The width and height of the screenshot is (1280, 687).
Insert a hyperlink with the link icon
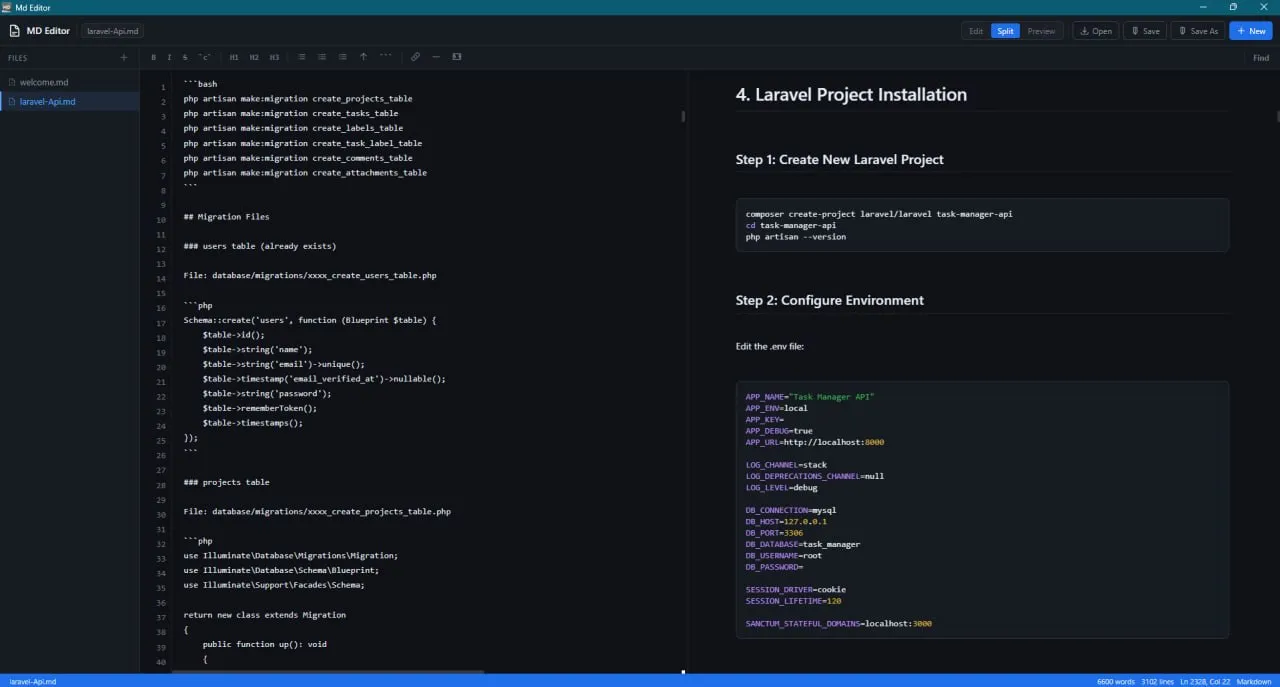416,57
